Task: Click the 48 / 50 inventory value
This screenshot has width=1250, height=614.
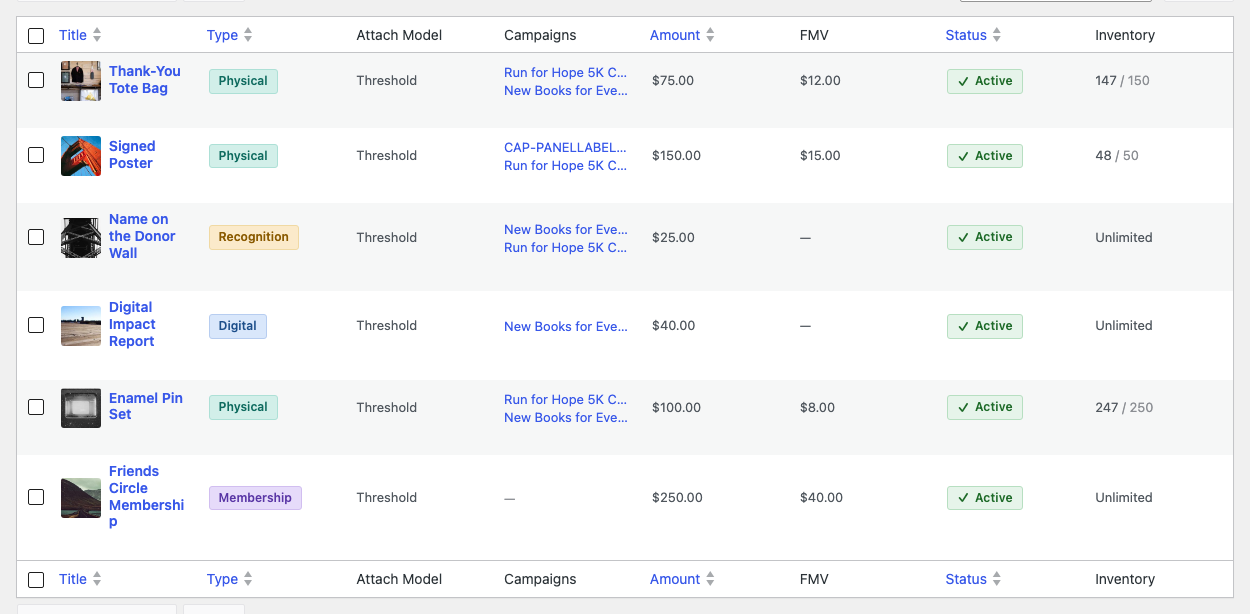Action: click(x=1117, y=155)
